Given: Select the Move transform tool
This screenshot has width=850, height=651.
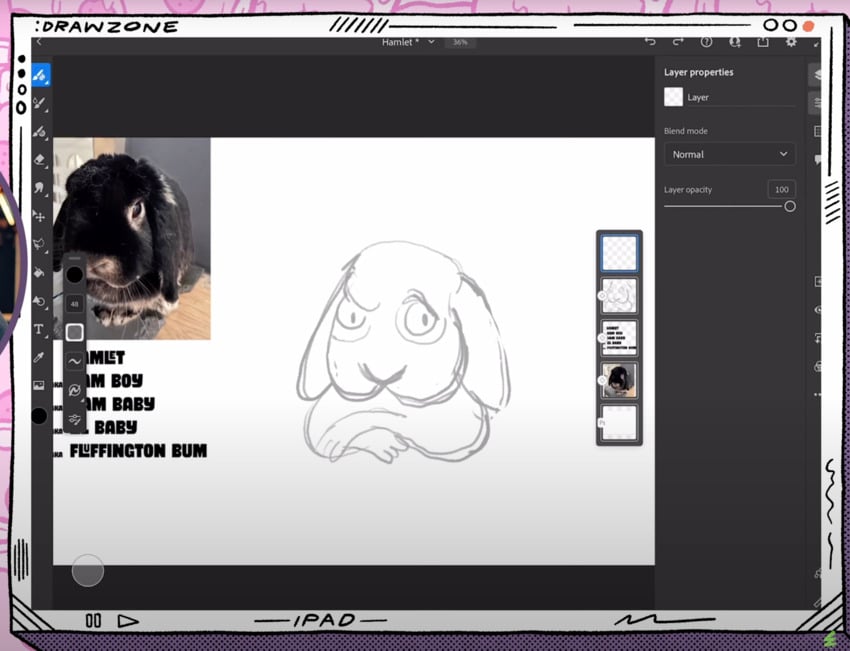Looking at the screenshot, I should click(42, 217).
